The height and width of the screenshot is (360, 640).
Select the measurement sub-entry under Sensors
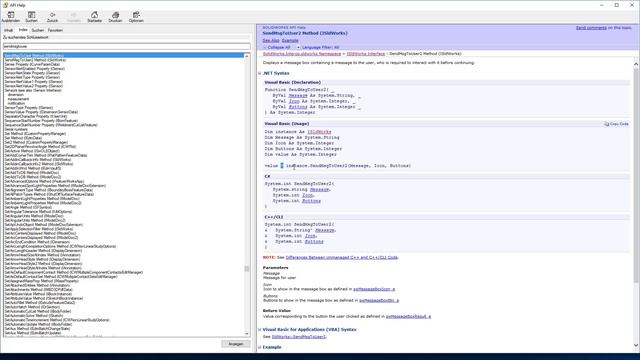(x=18, y=99)
